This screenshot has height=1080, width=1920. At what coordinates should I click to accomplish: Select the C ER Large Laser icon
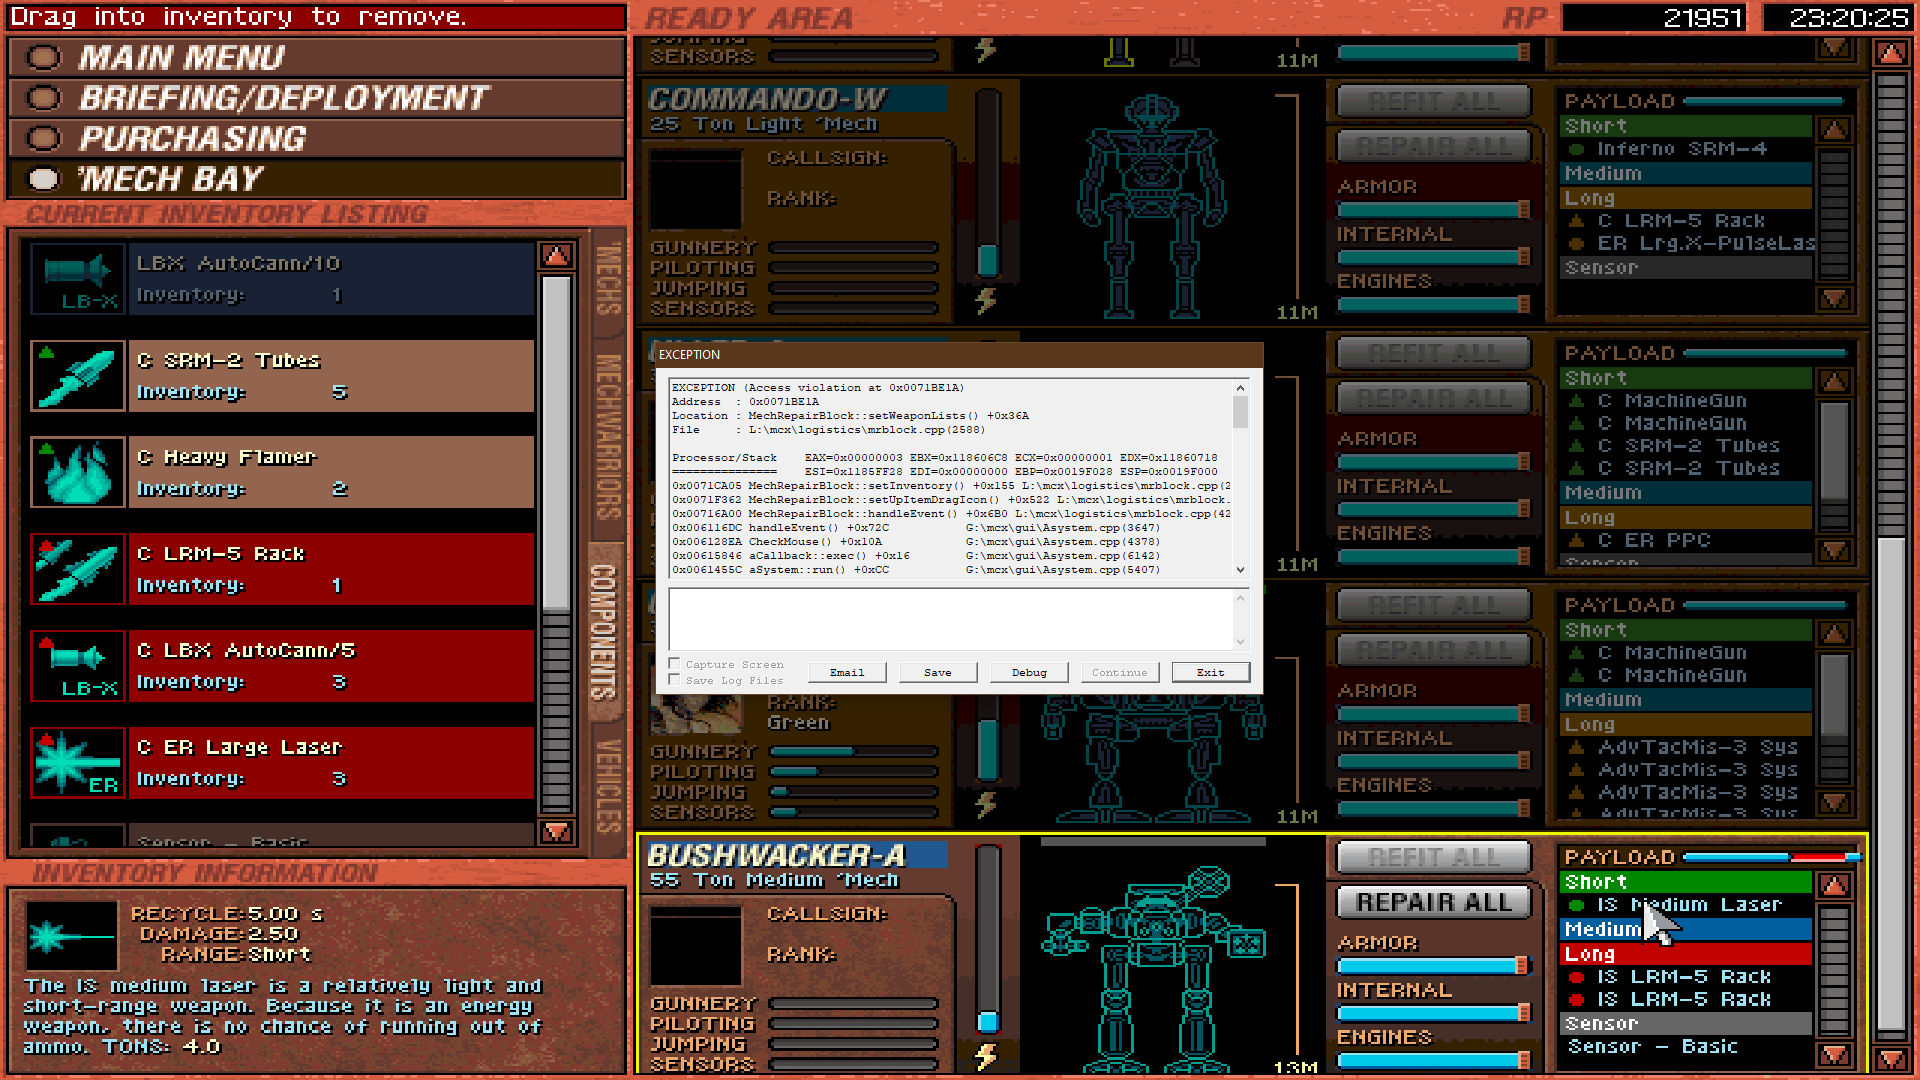[78, 763]
